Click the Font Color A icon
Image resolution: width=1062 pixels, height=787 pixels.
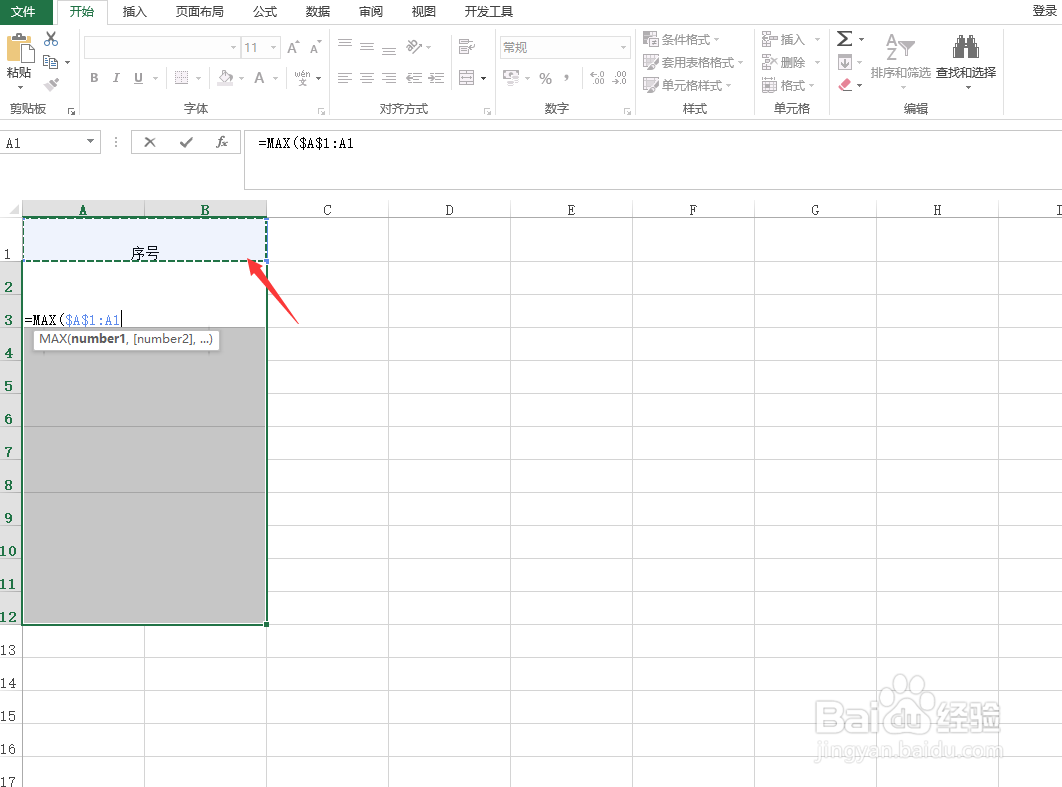click(259, 78)
